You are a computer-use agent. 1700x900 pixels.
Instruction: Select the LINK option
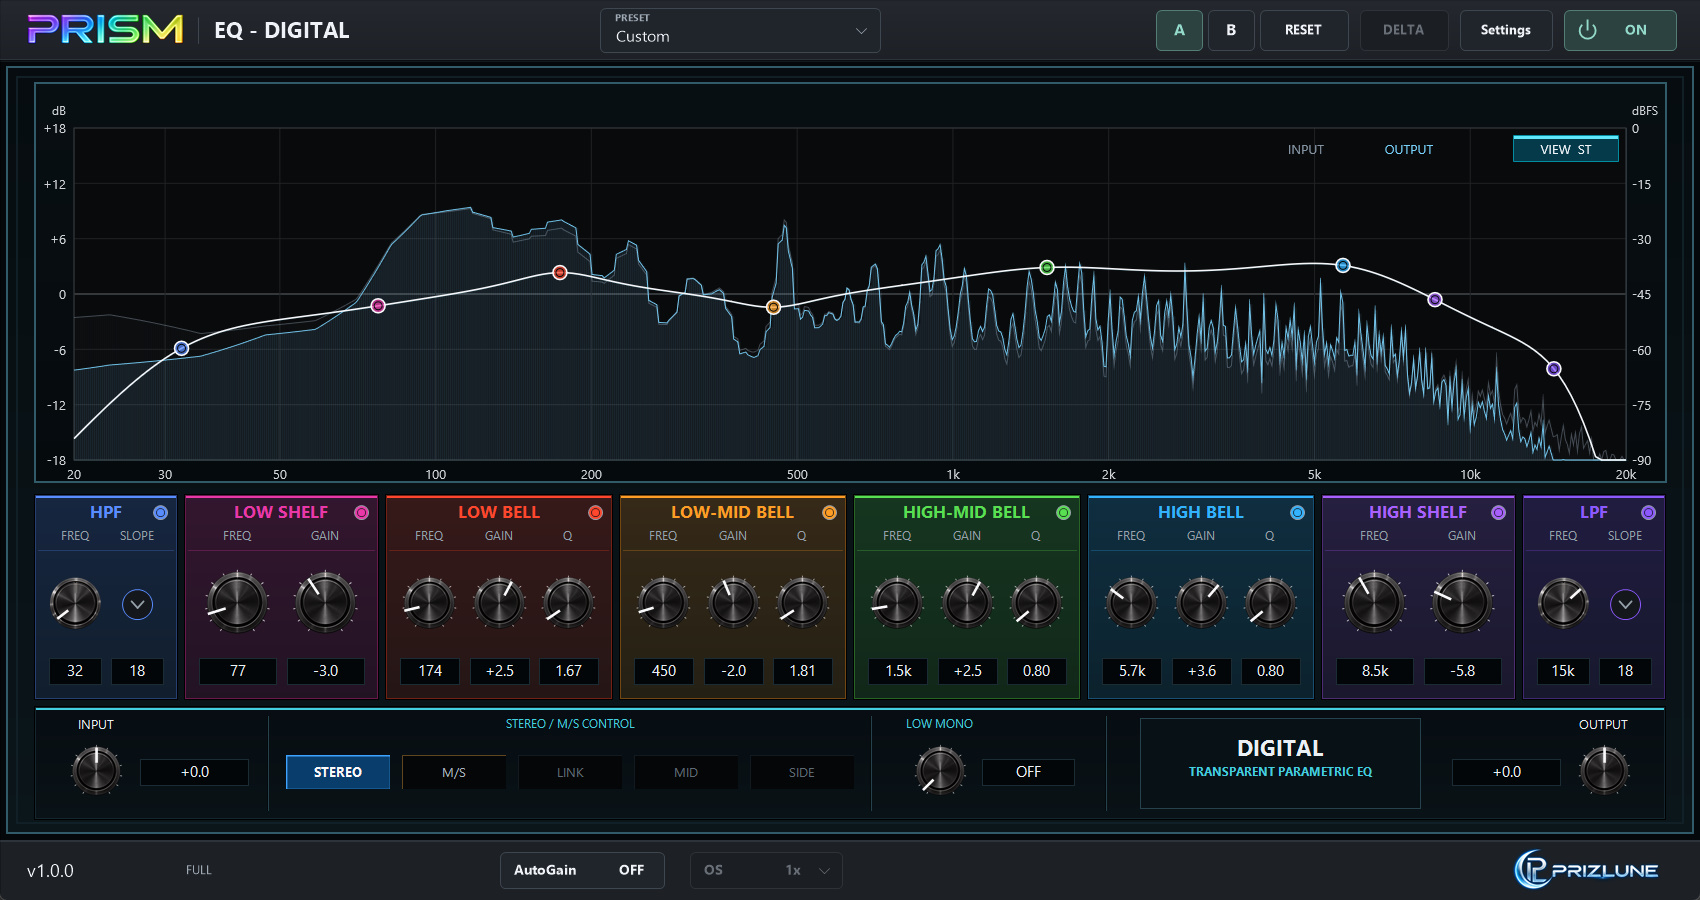coord(570,772)
